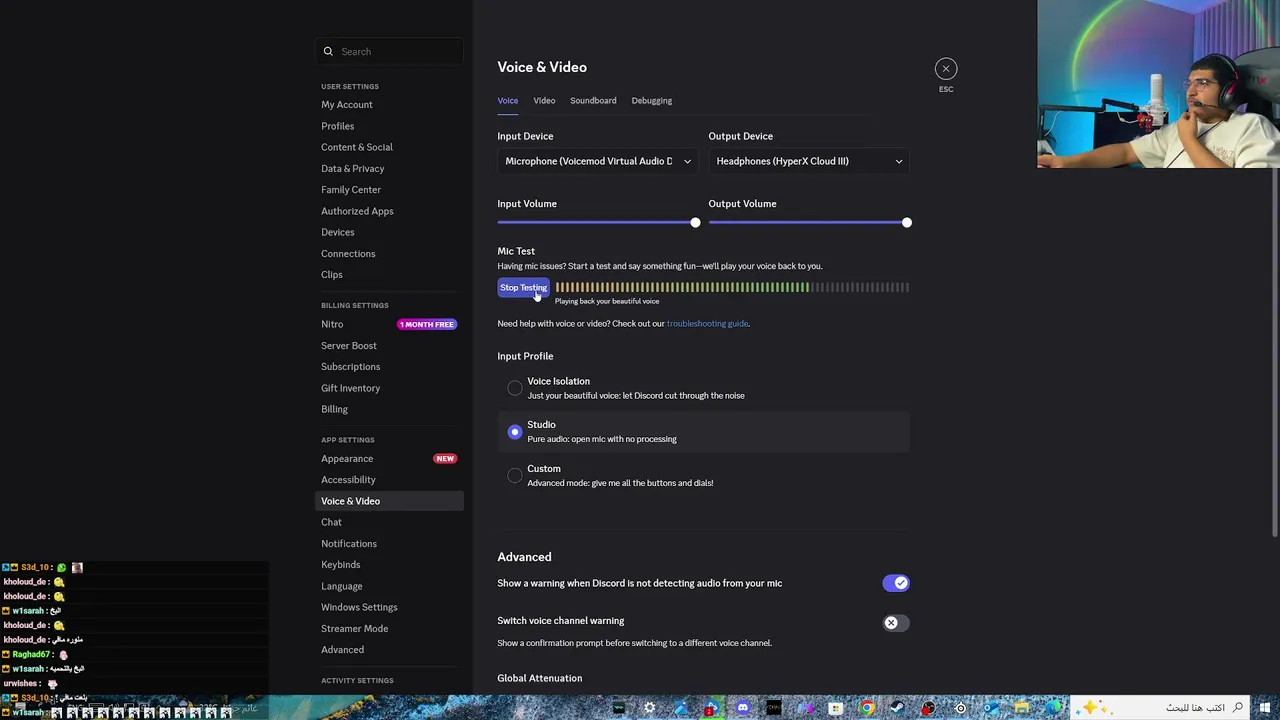Image resolution: width=1280 pixels, height=720 pixels.
Task: Click the taskbar search box
Action: [1160, 708]
